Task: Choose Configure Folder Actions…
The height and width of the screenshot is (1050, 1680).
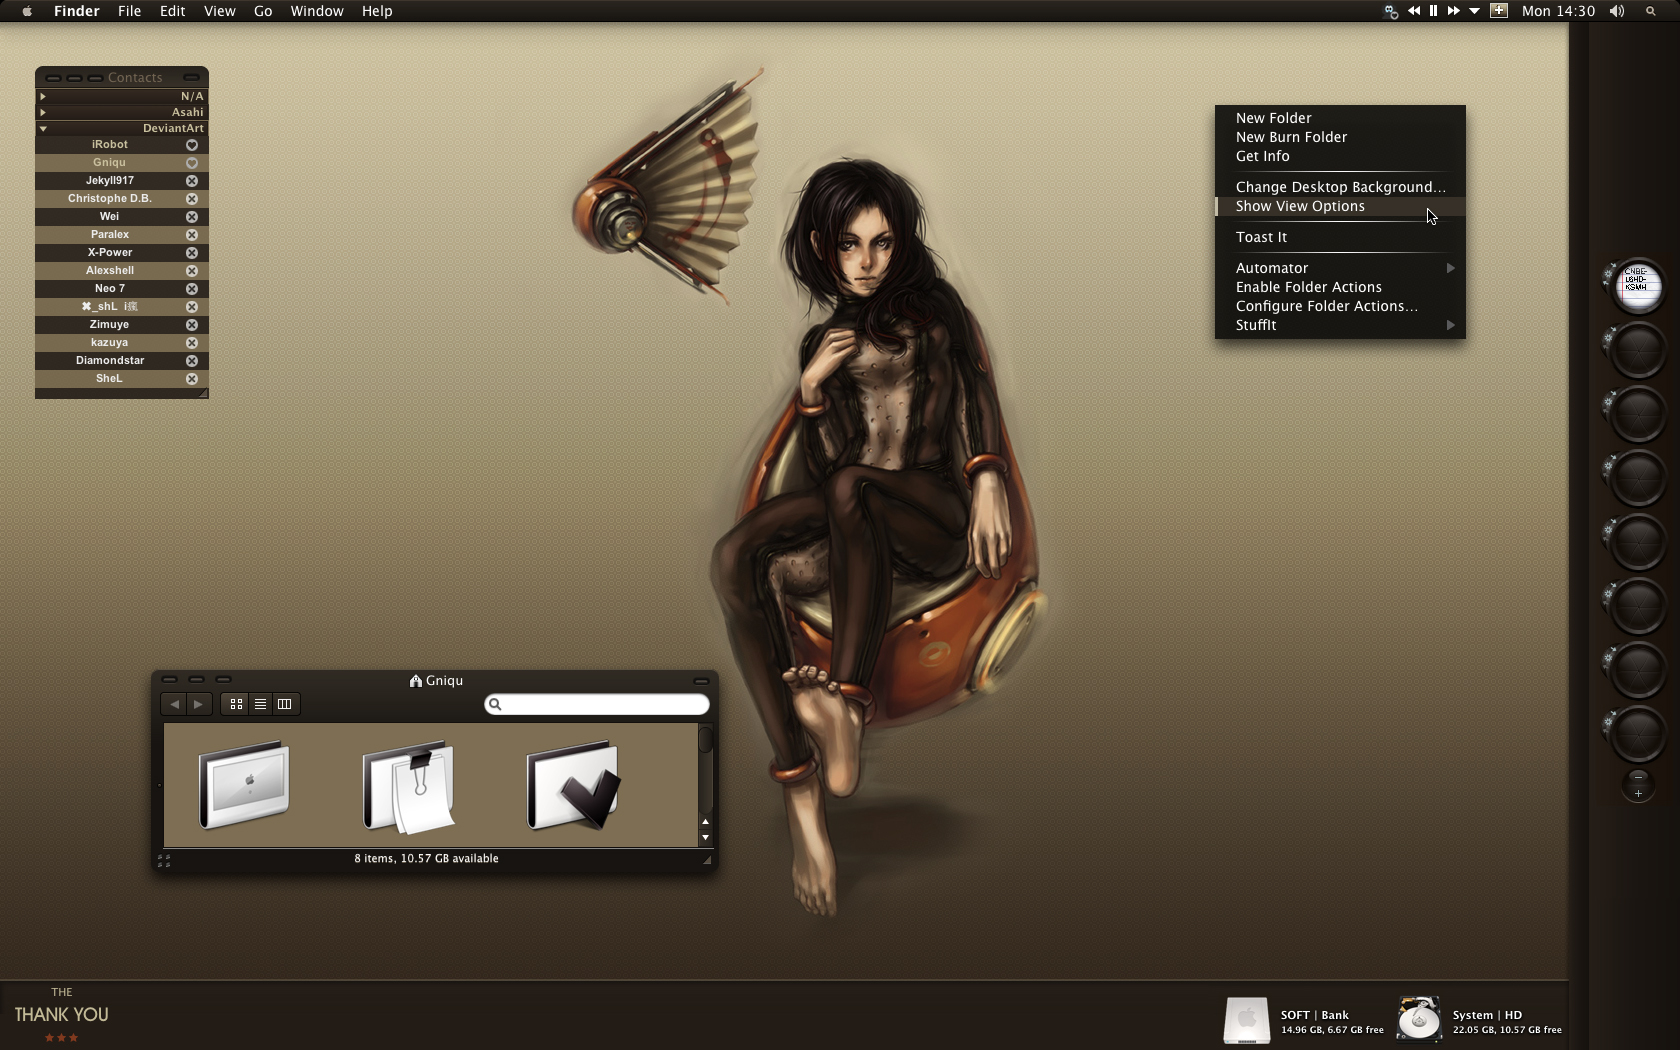Action: click(1340, 306)
